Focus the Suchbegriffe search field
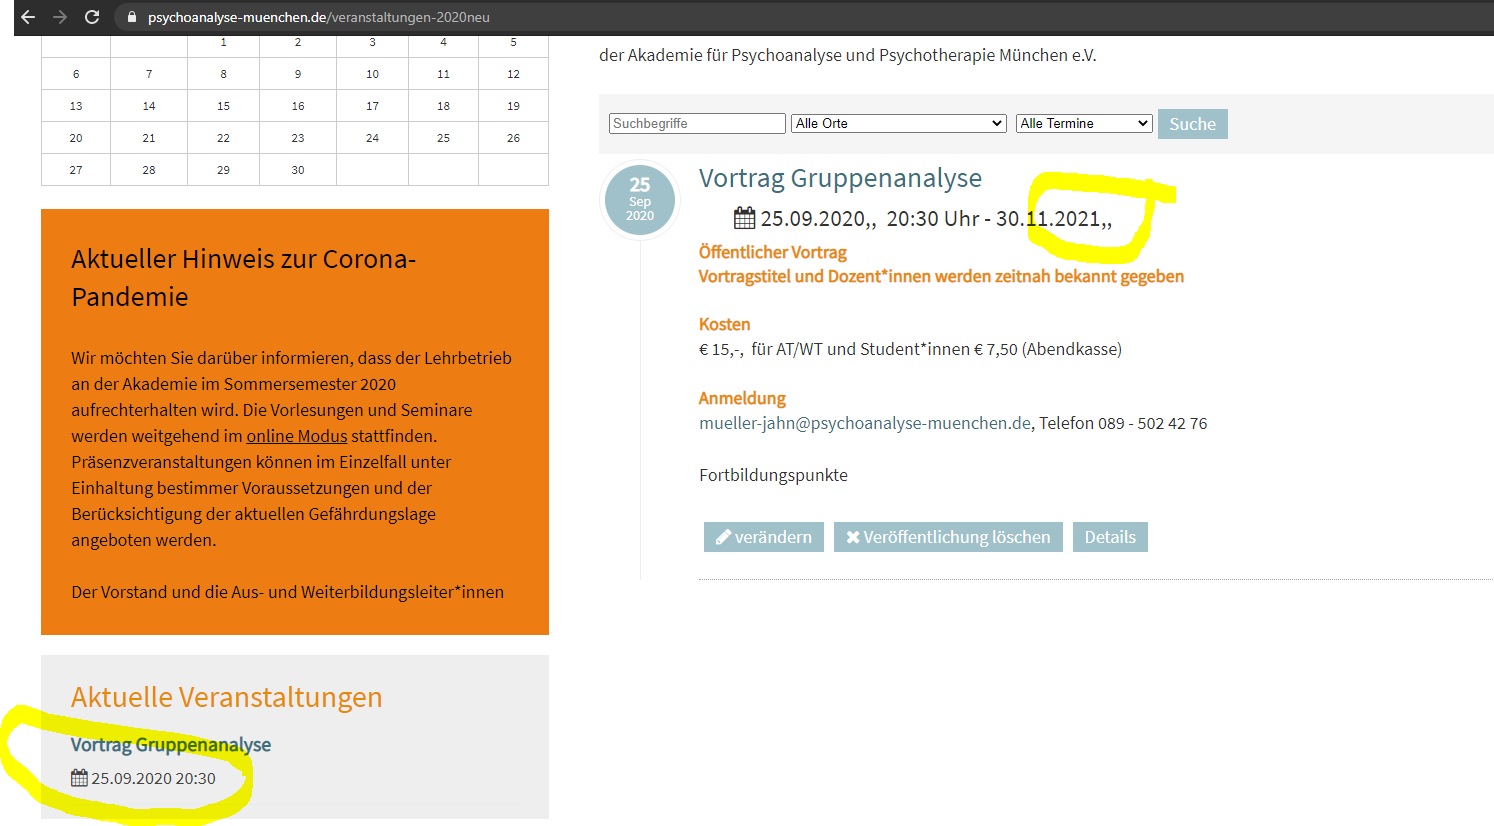This screenshot has width=1494, height=826. click(x=697, y=123)
